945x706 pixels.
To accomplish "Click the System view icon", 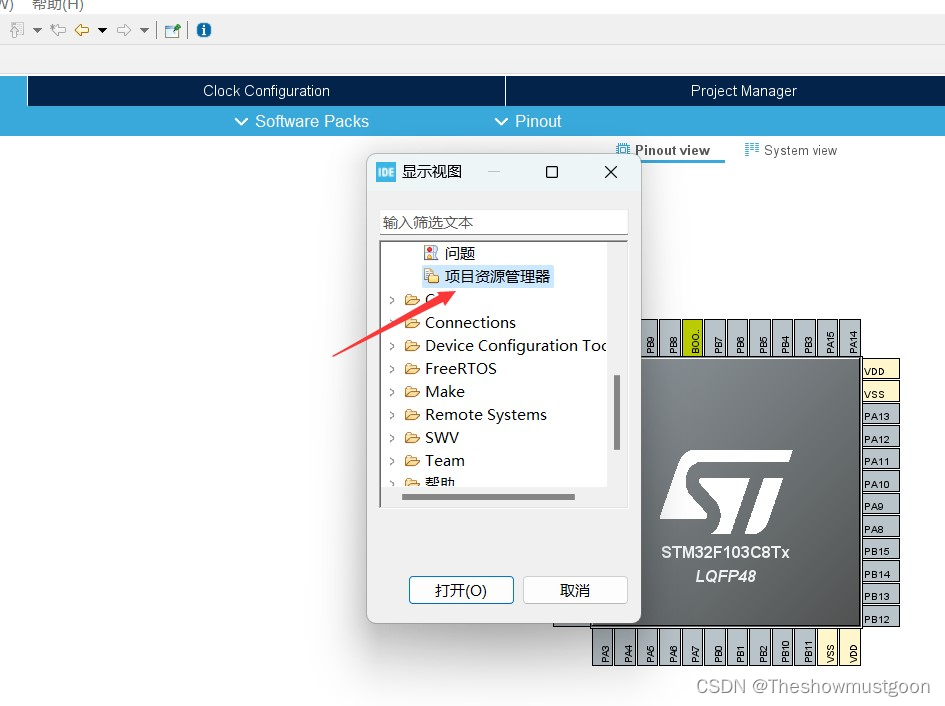I will tap(750, 150).
